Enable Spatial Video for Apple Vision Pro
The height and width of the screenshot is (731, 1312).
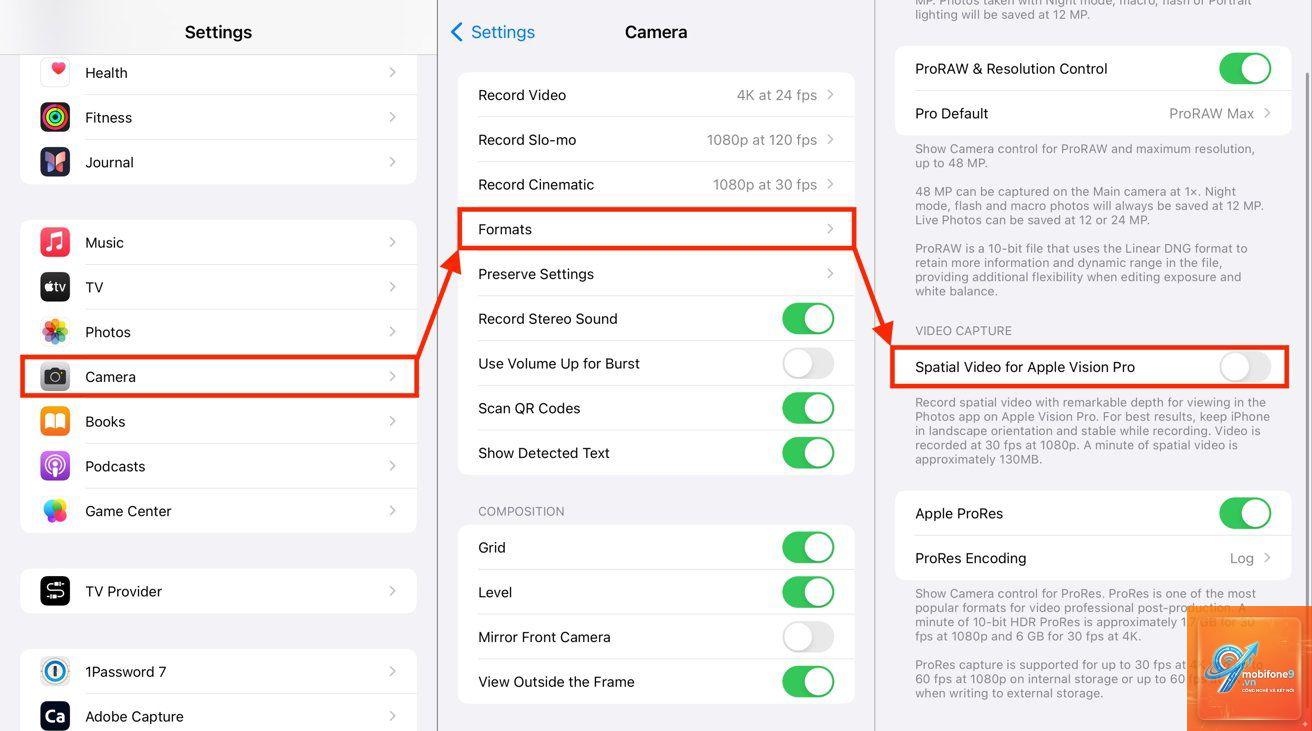tap(1245, 367)
